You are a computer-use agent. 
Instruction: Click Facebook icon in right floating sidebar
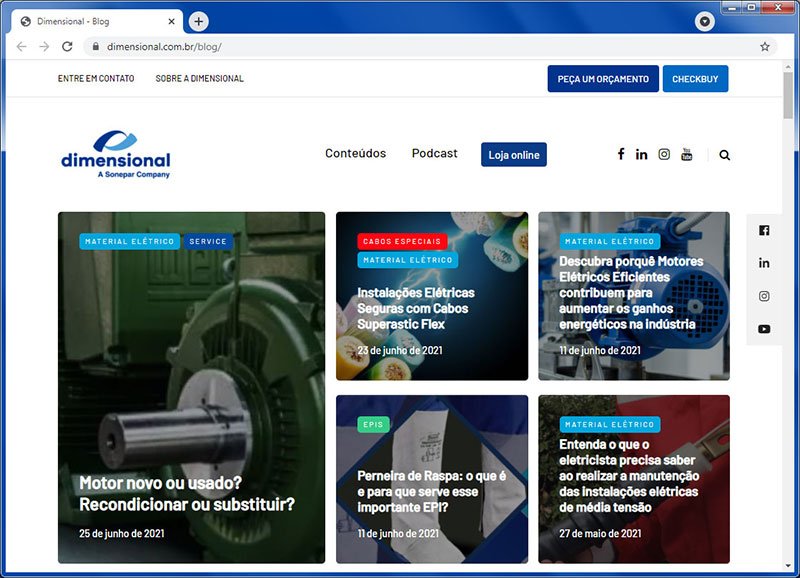point(764,230)
